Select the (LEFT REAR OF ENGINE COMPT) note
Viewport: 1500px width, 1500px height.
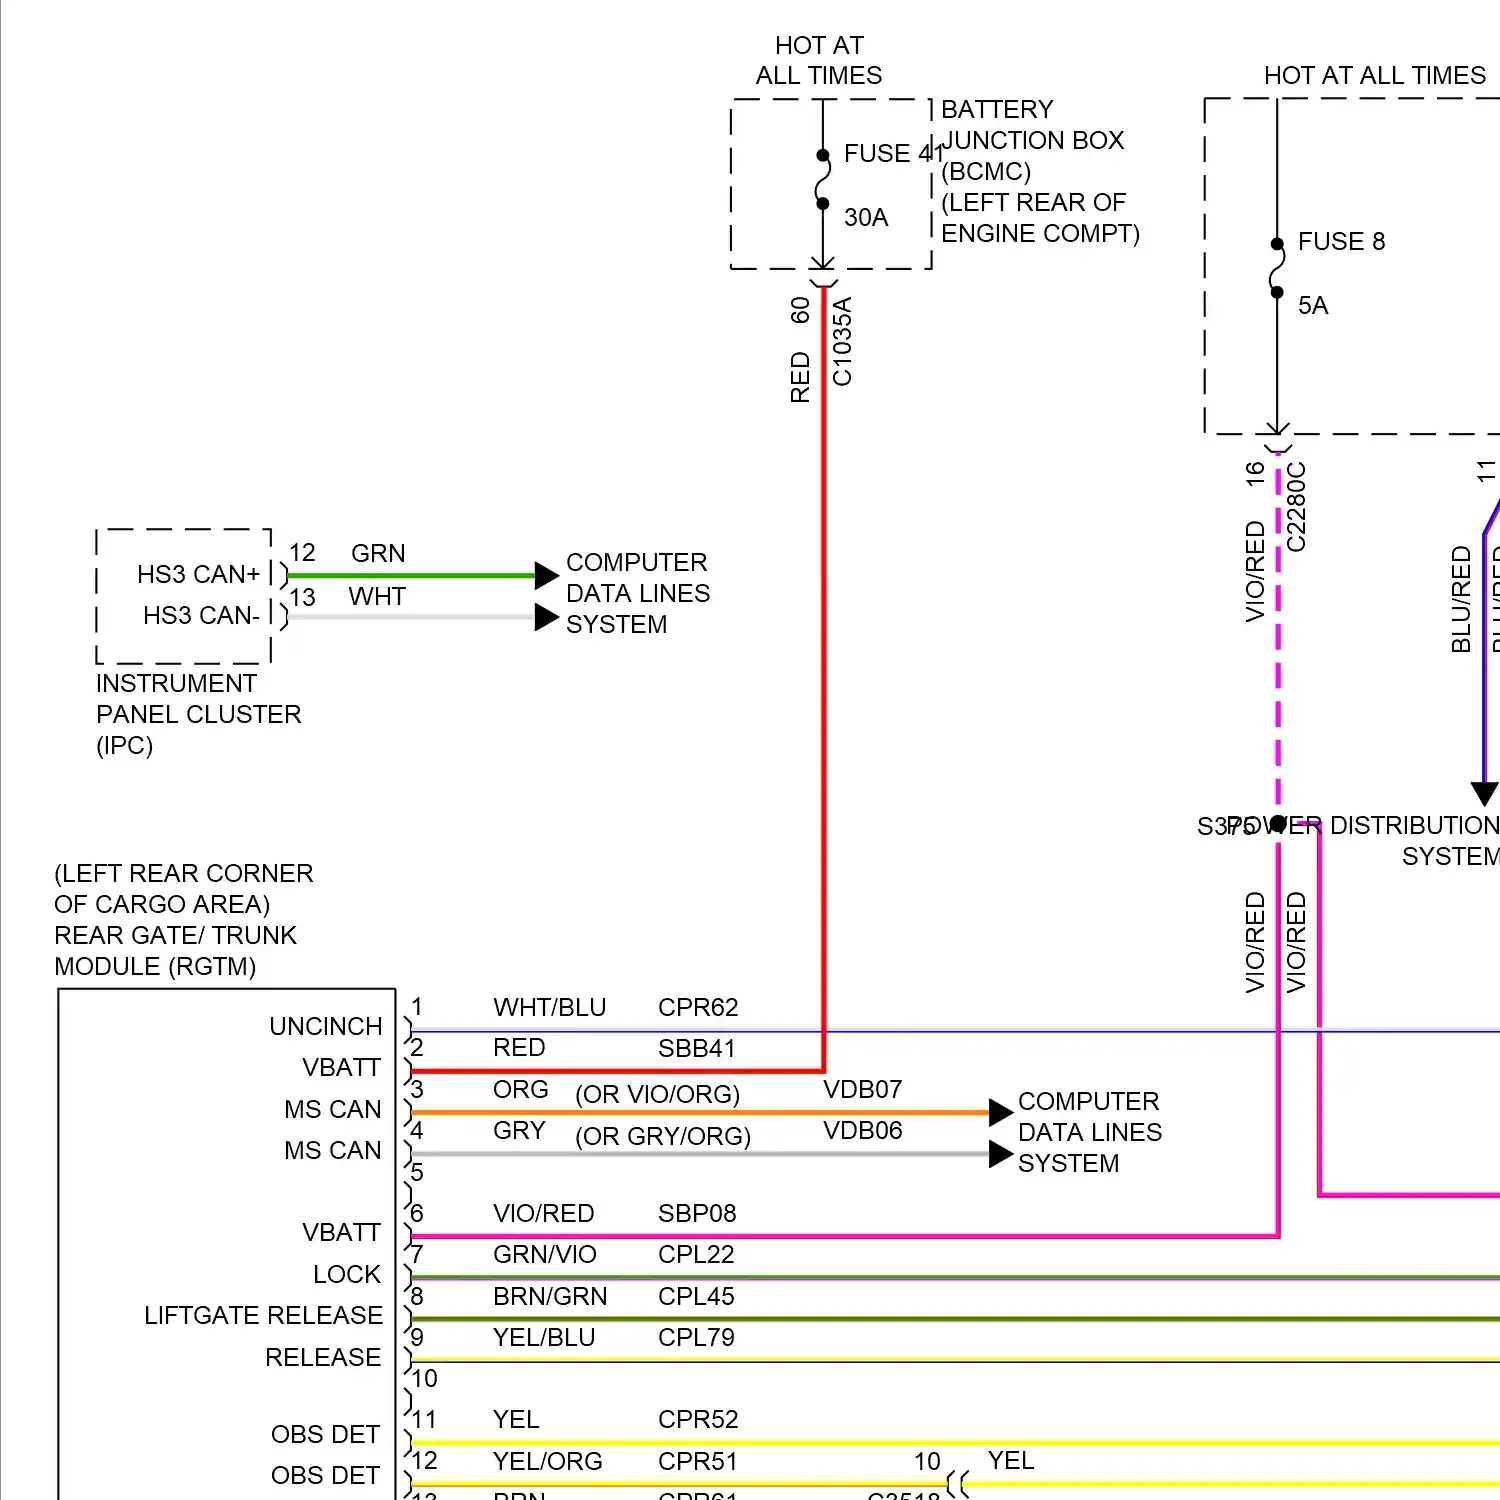point(1040,218)
